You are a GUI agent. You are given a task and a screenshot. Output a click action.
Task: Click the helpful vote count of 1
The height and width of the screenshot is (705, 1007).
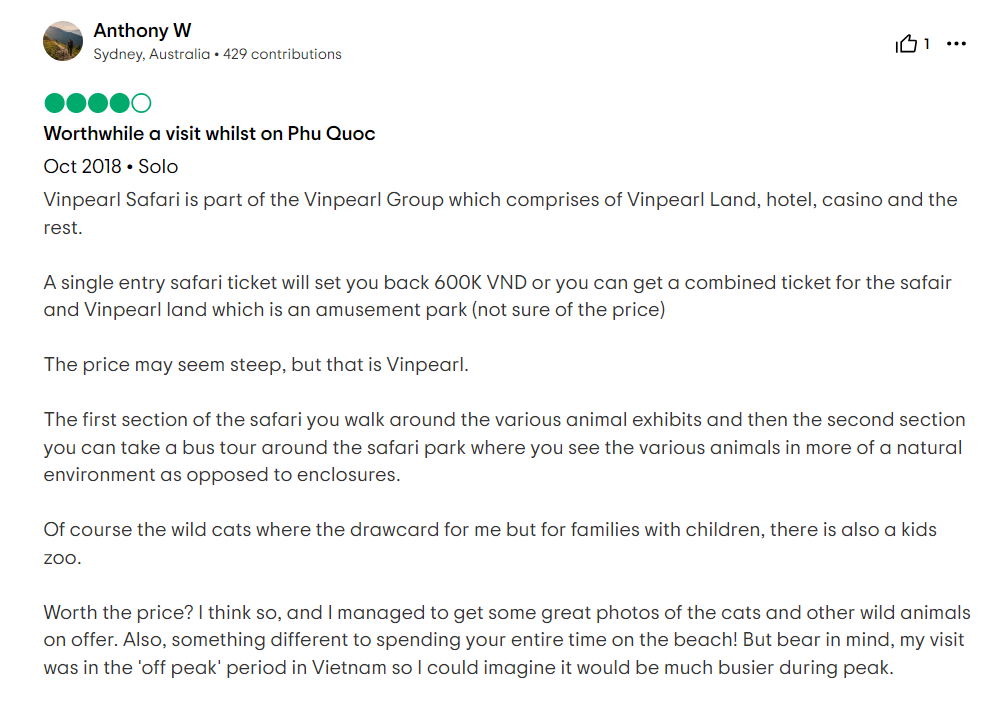(925, 44)
